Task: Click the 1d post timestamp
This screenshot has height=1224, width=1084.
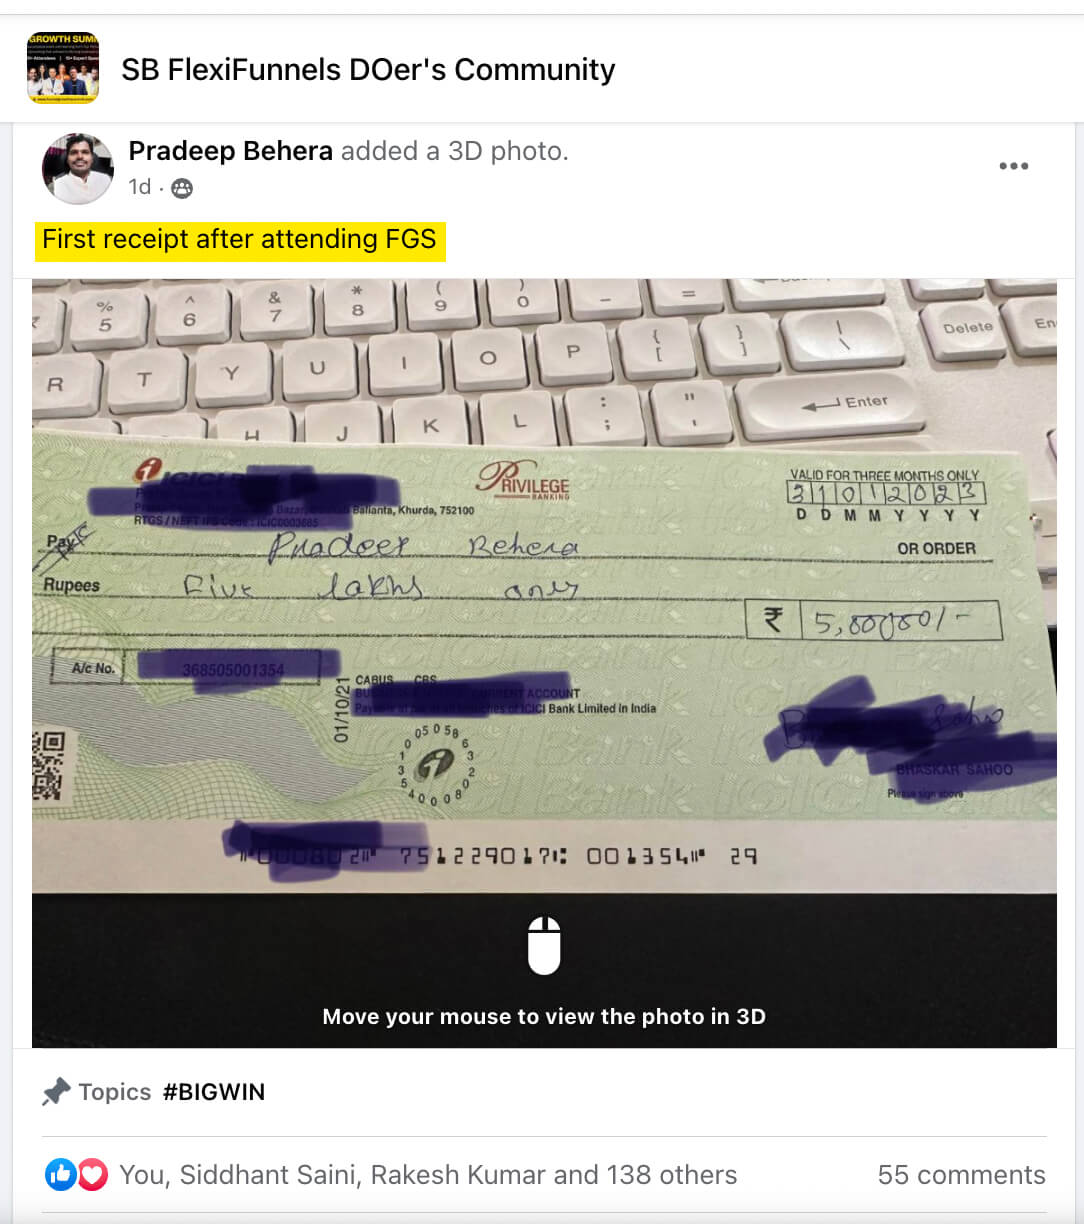Action: coord(139,187)
